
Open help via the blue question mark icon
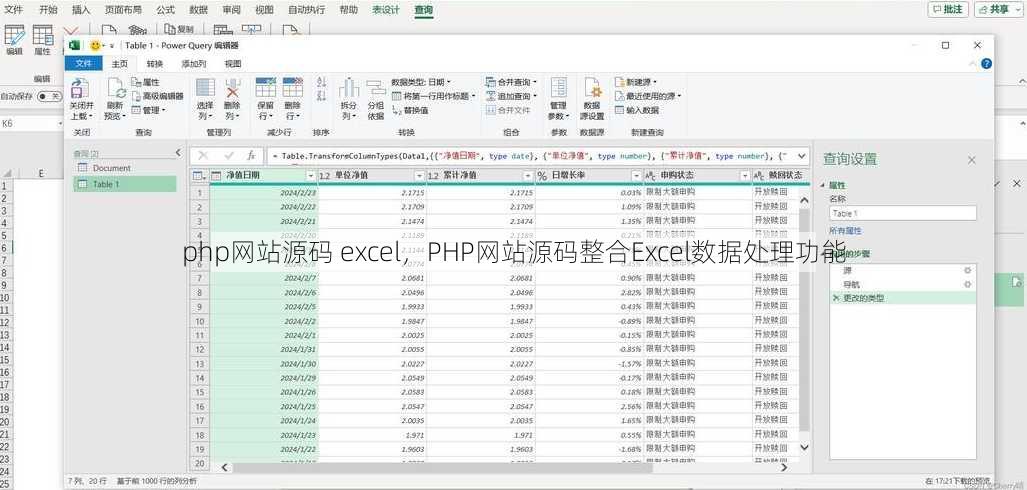click(x=986, y=64)
